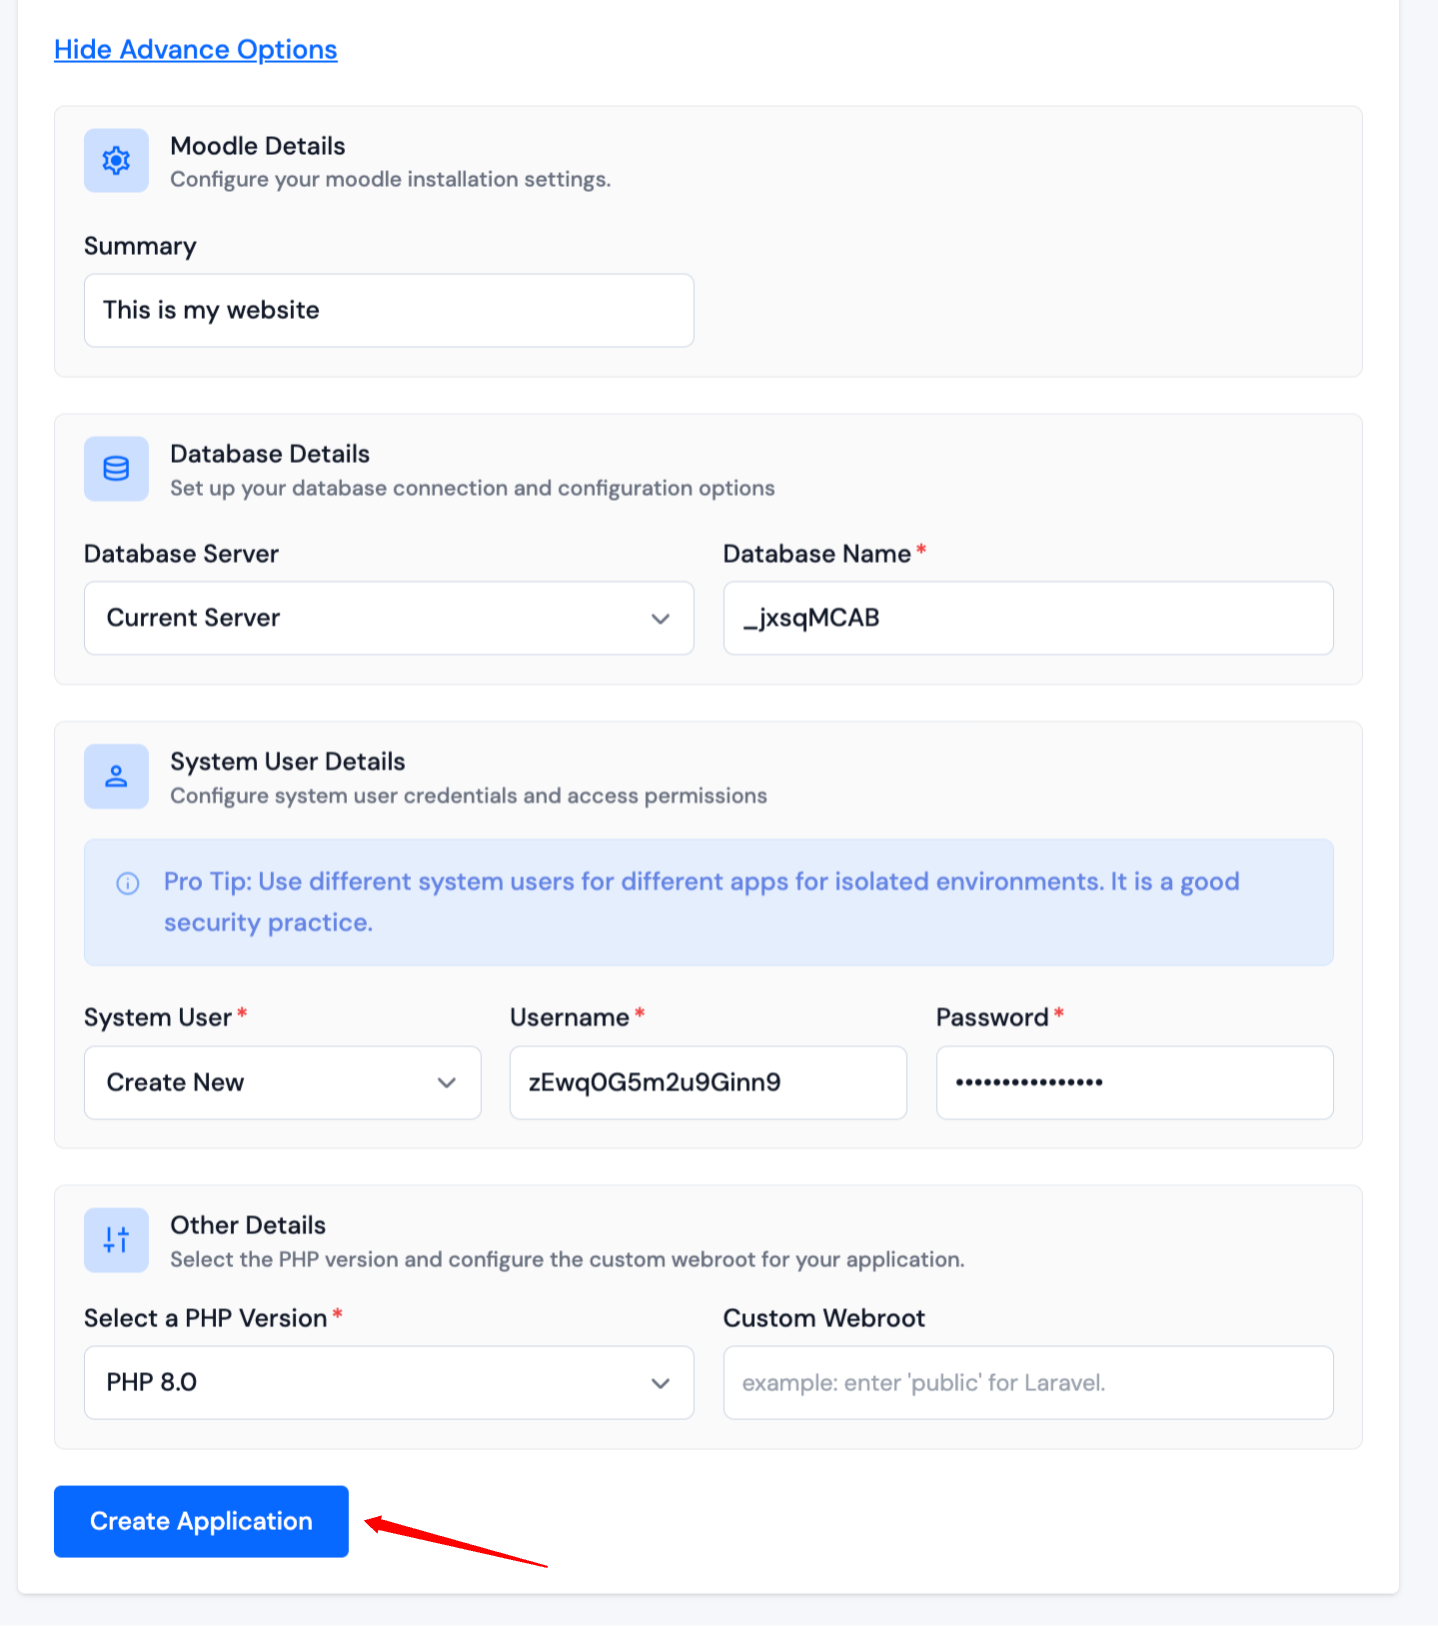Image resolution: width=1438 pixels, height=1626 pixels.
Task: Focus the Password field
Action: [x=1133, y=1082]
